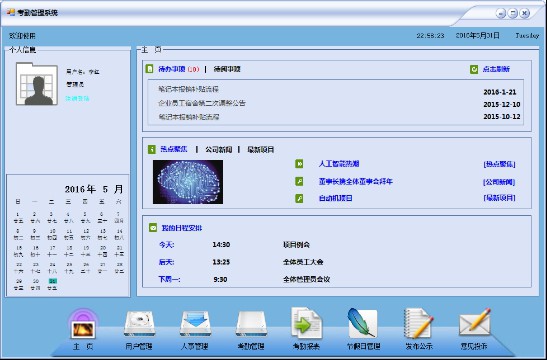Viewport: 547px width, 360px height.
Task: Switch to the 公司新闻 tab
Action: tap(218, 150)
